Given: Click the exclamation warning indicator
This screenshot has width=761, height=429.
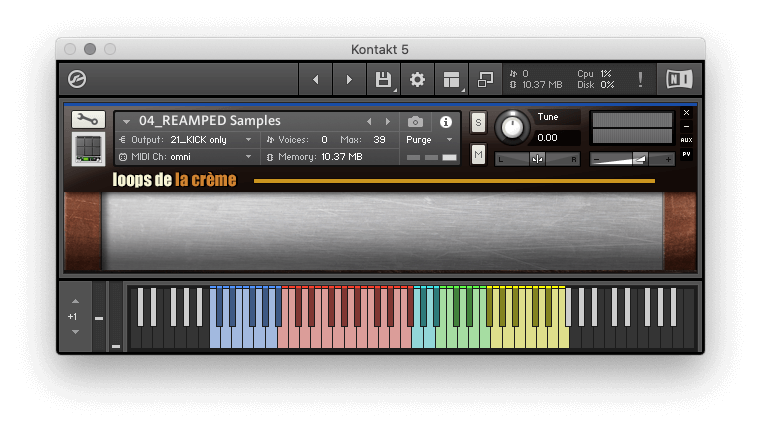Looking at the screenshot, I should (x=640, y=80).
